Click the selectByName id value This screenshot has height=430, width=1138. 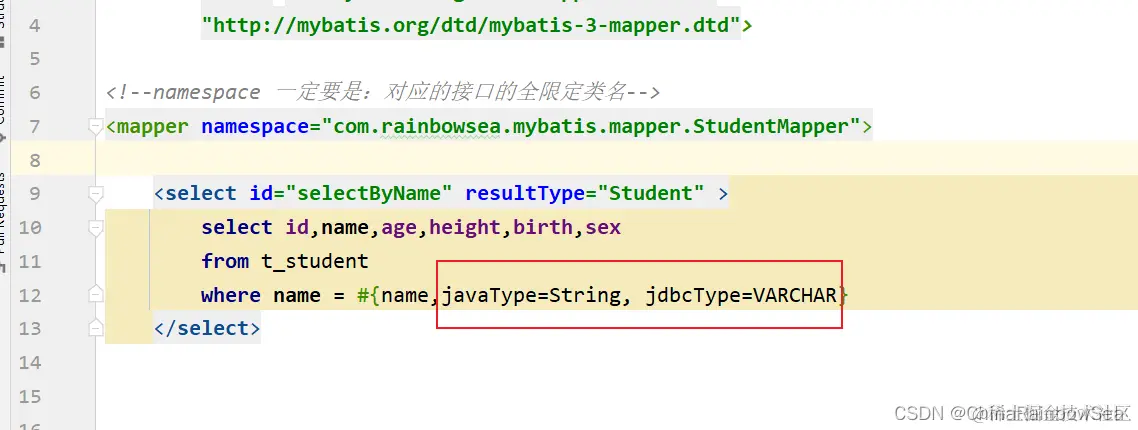pos(369,194)
